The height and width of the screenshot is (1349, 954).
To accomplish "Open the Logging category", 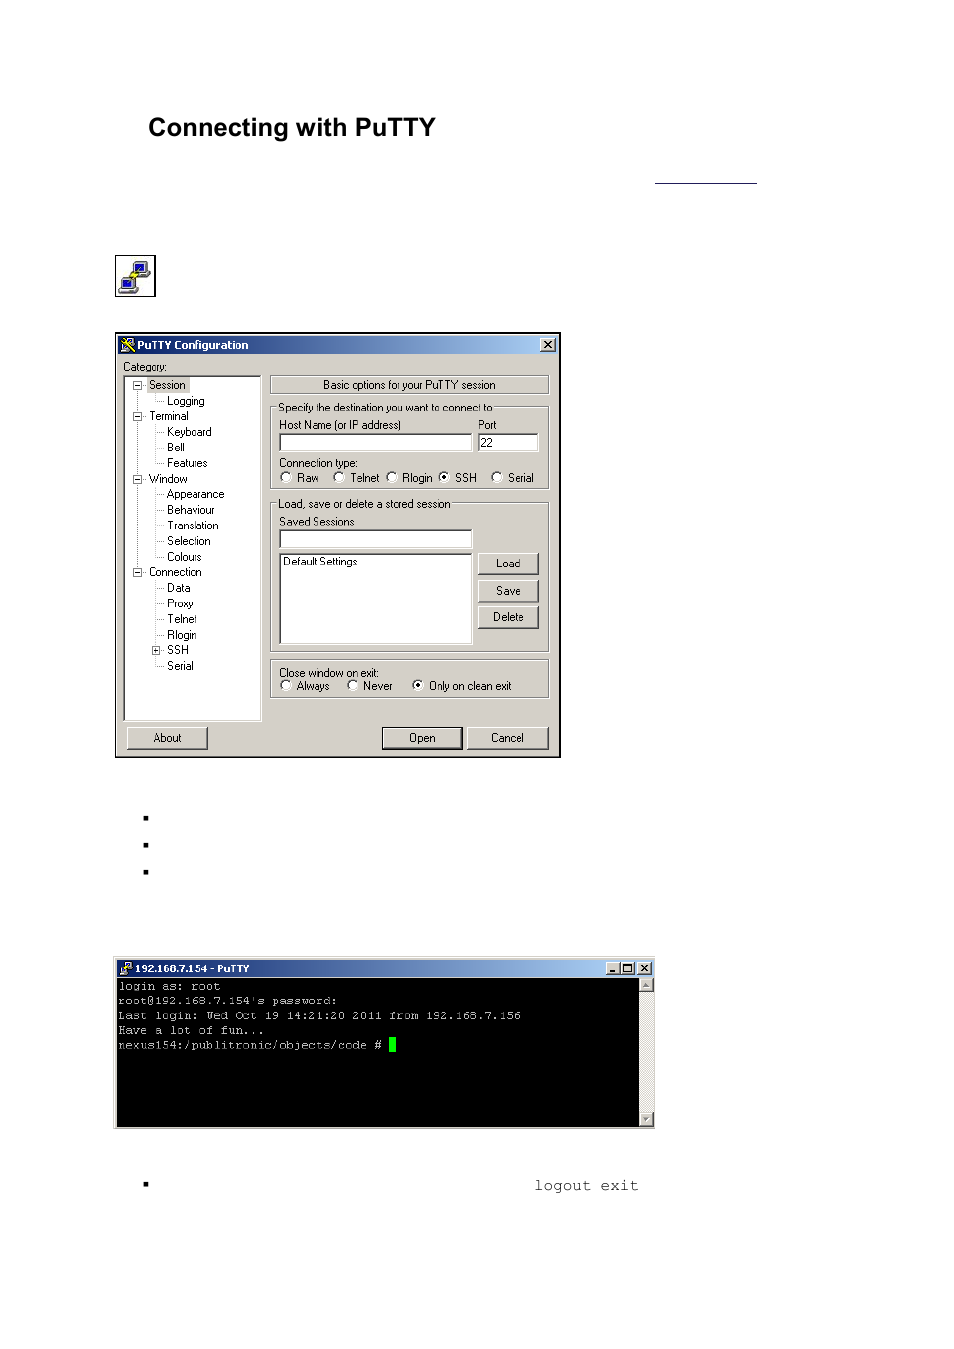I will click(186, 401).
